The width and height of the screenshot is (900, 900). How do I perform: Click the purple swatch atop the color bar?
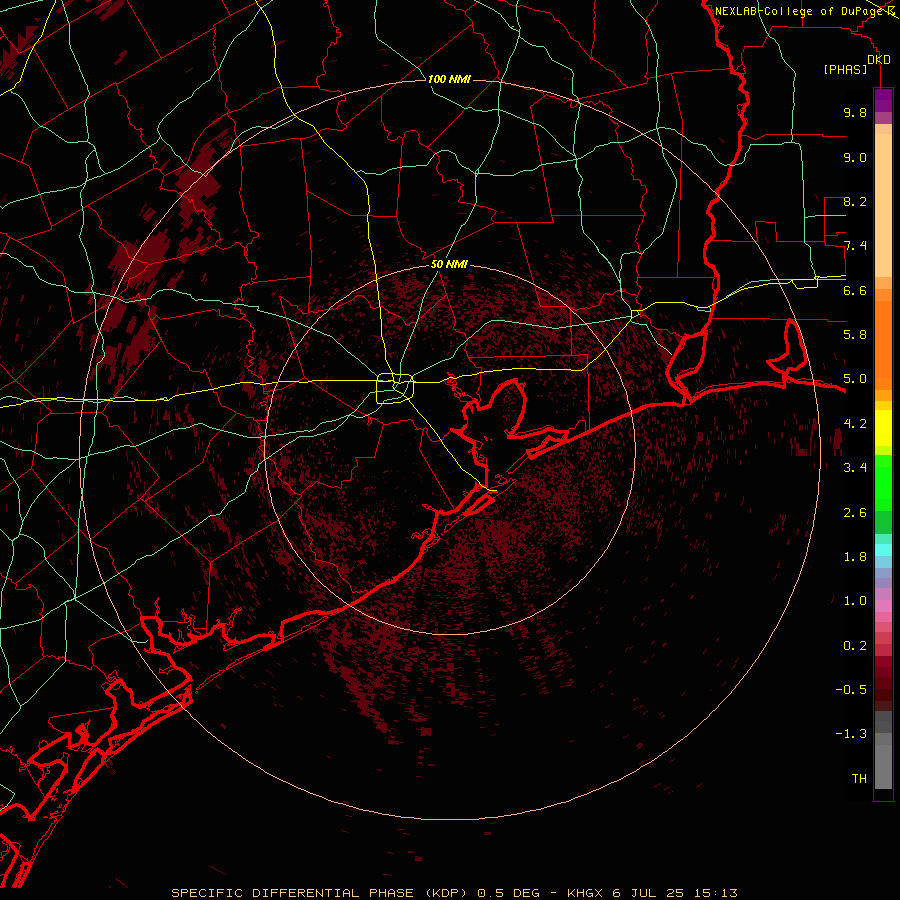883,100
